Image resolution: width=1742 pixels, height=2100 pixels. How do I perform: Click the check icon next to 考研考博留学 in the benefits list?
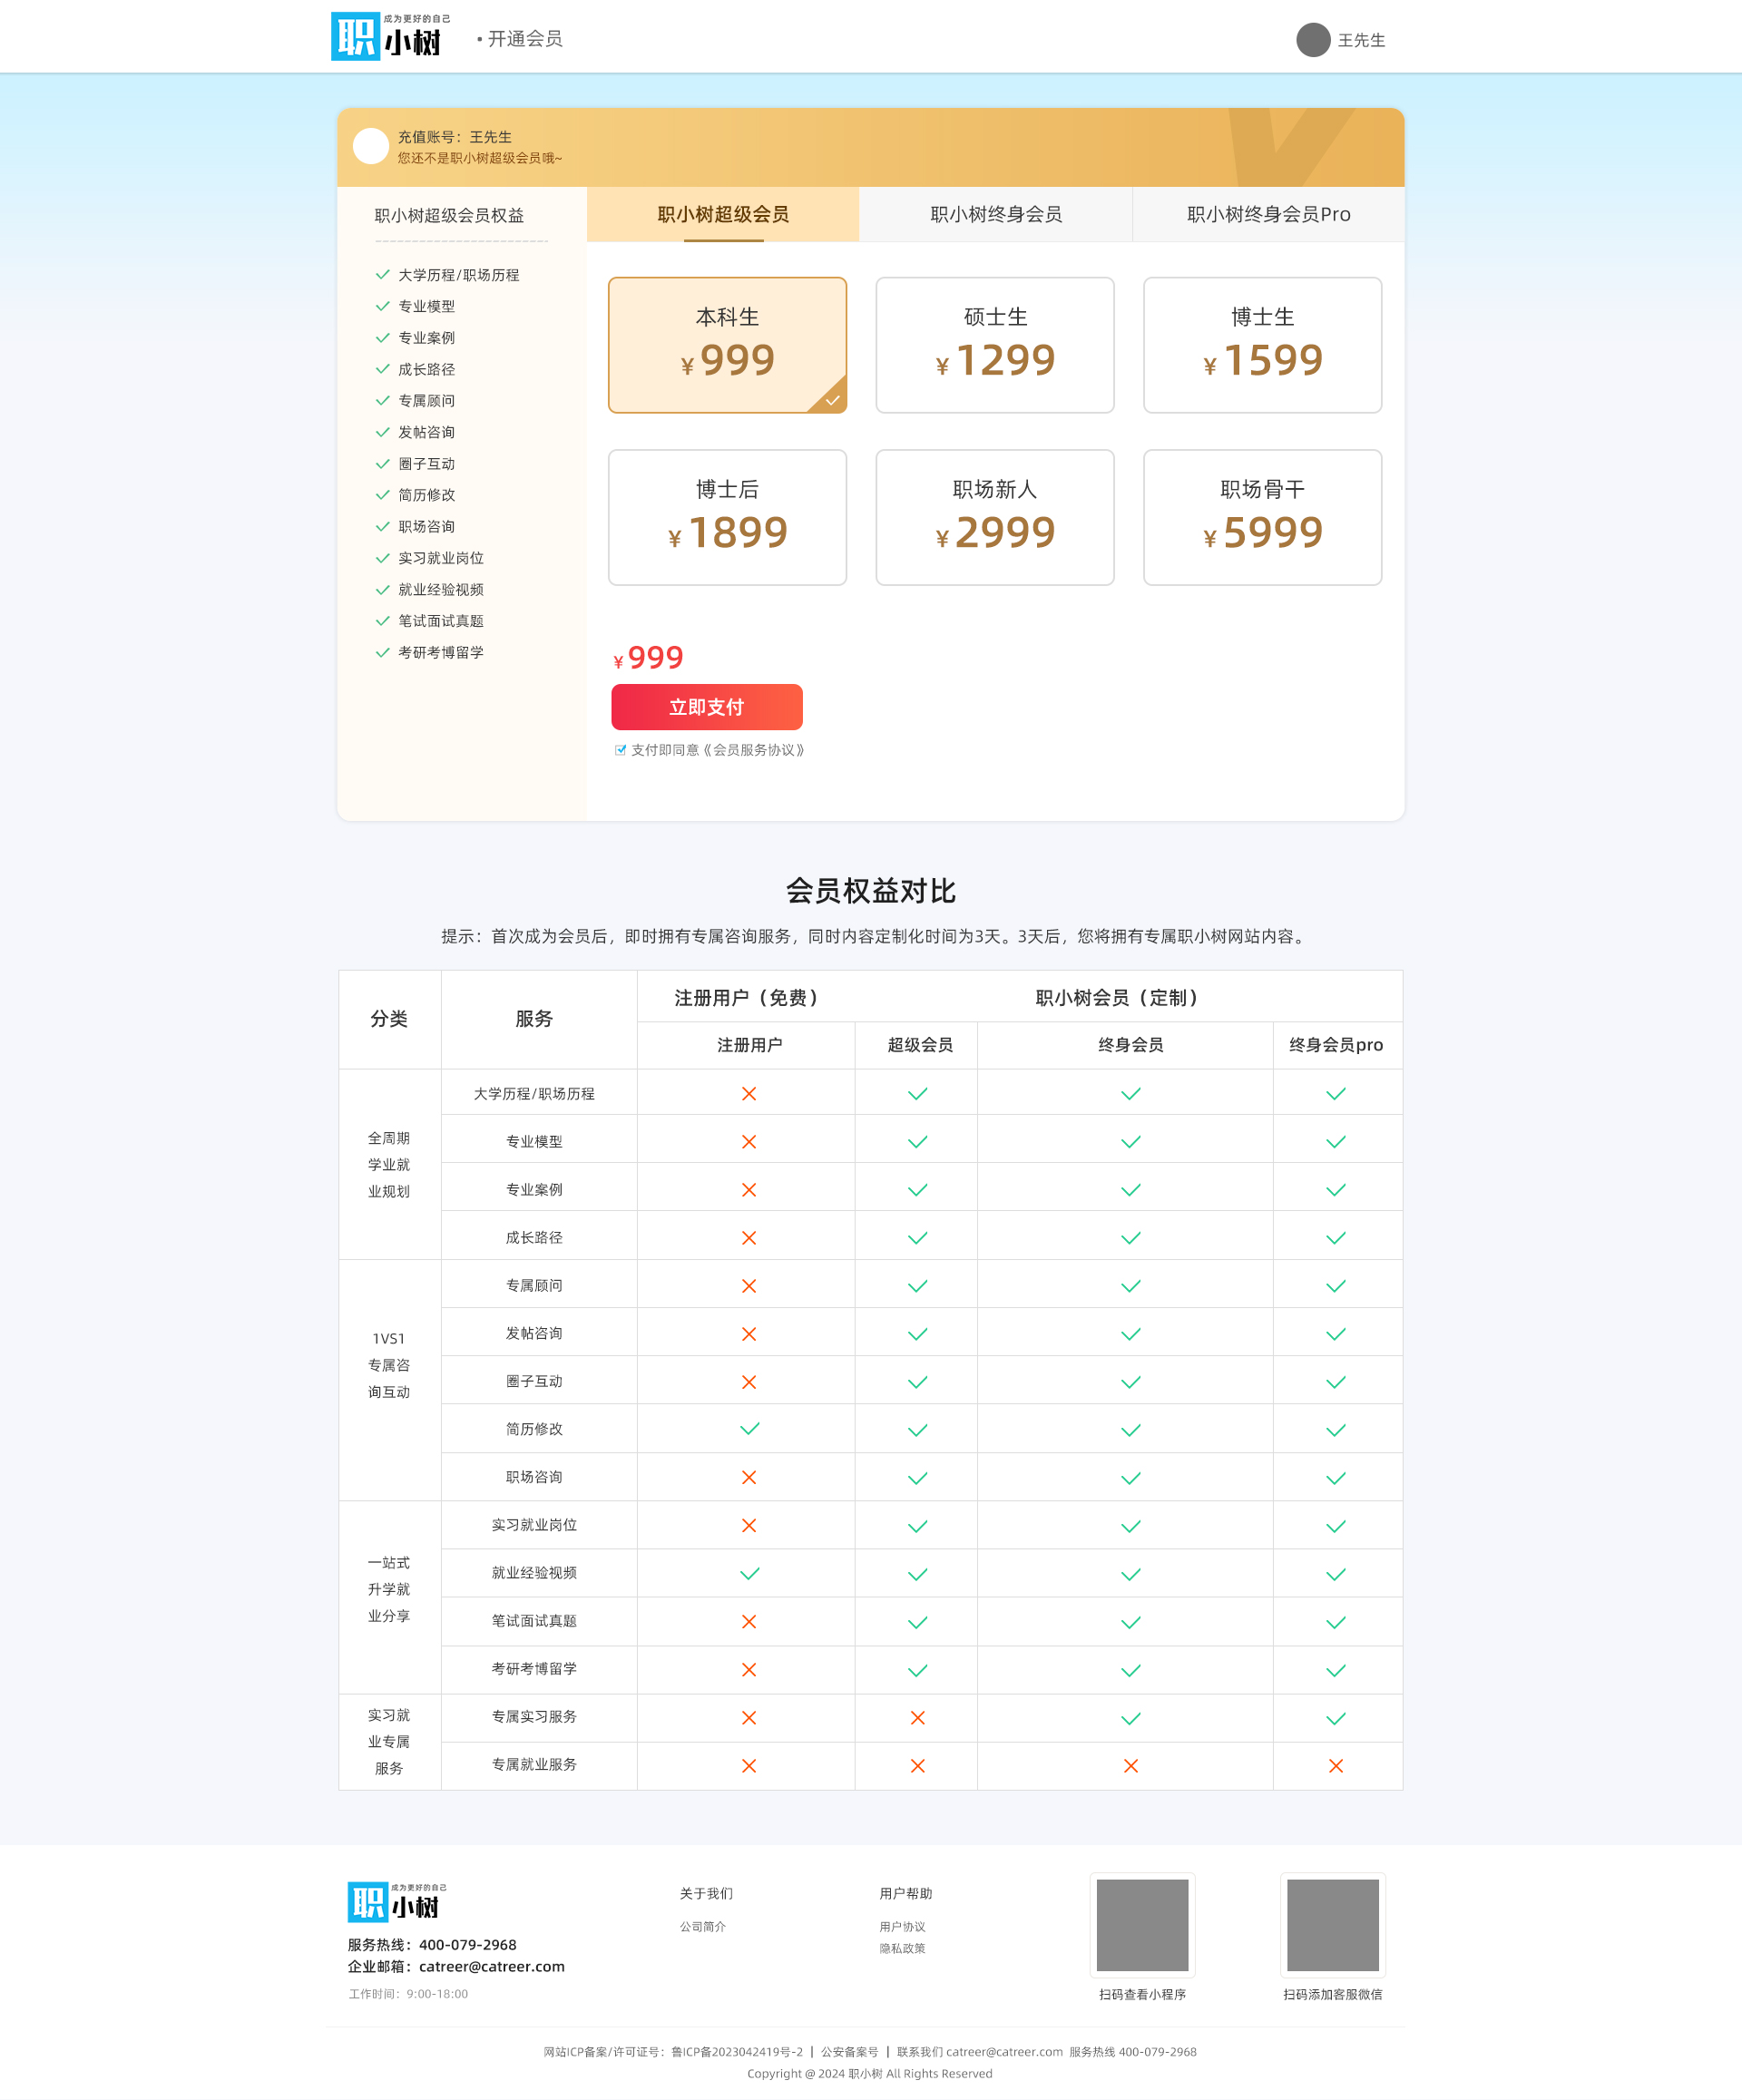pos(382,652)
